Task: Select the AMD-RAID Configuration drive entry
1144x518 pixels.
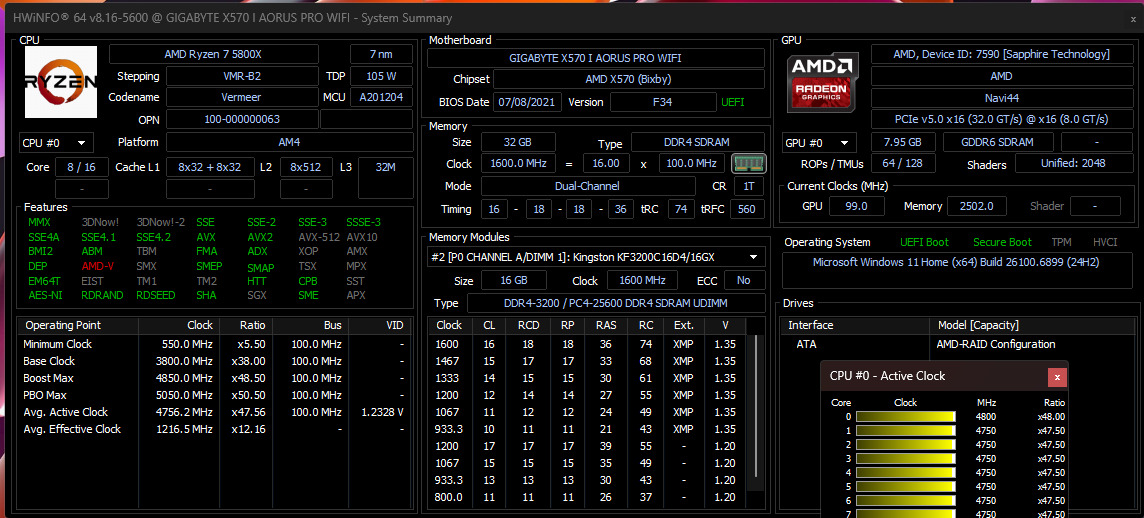Action: pos(956,344)
